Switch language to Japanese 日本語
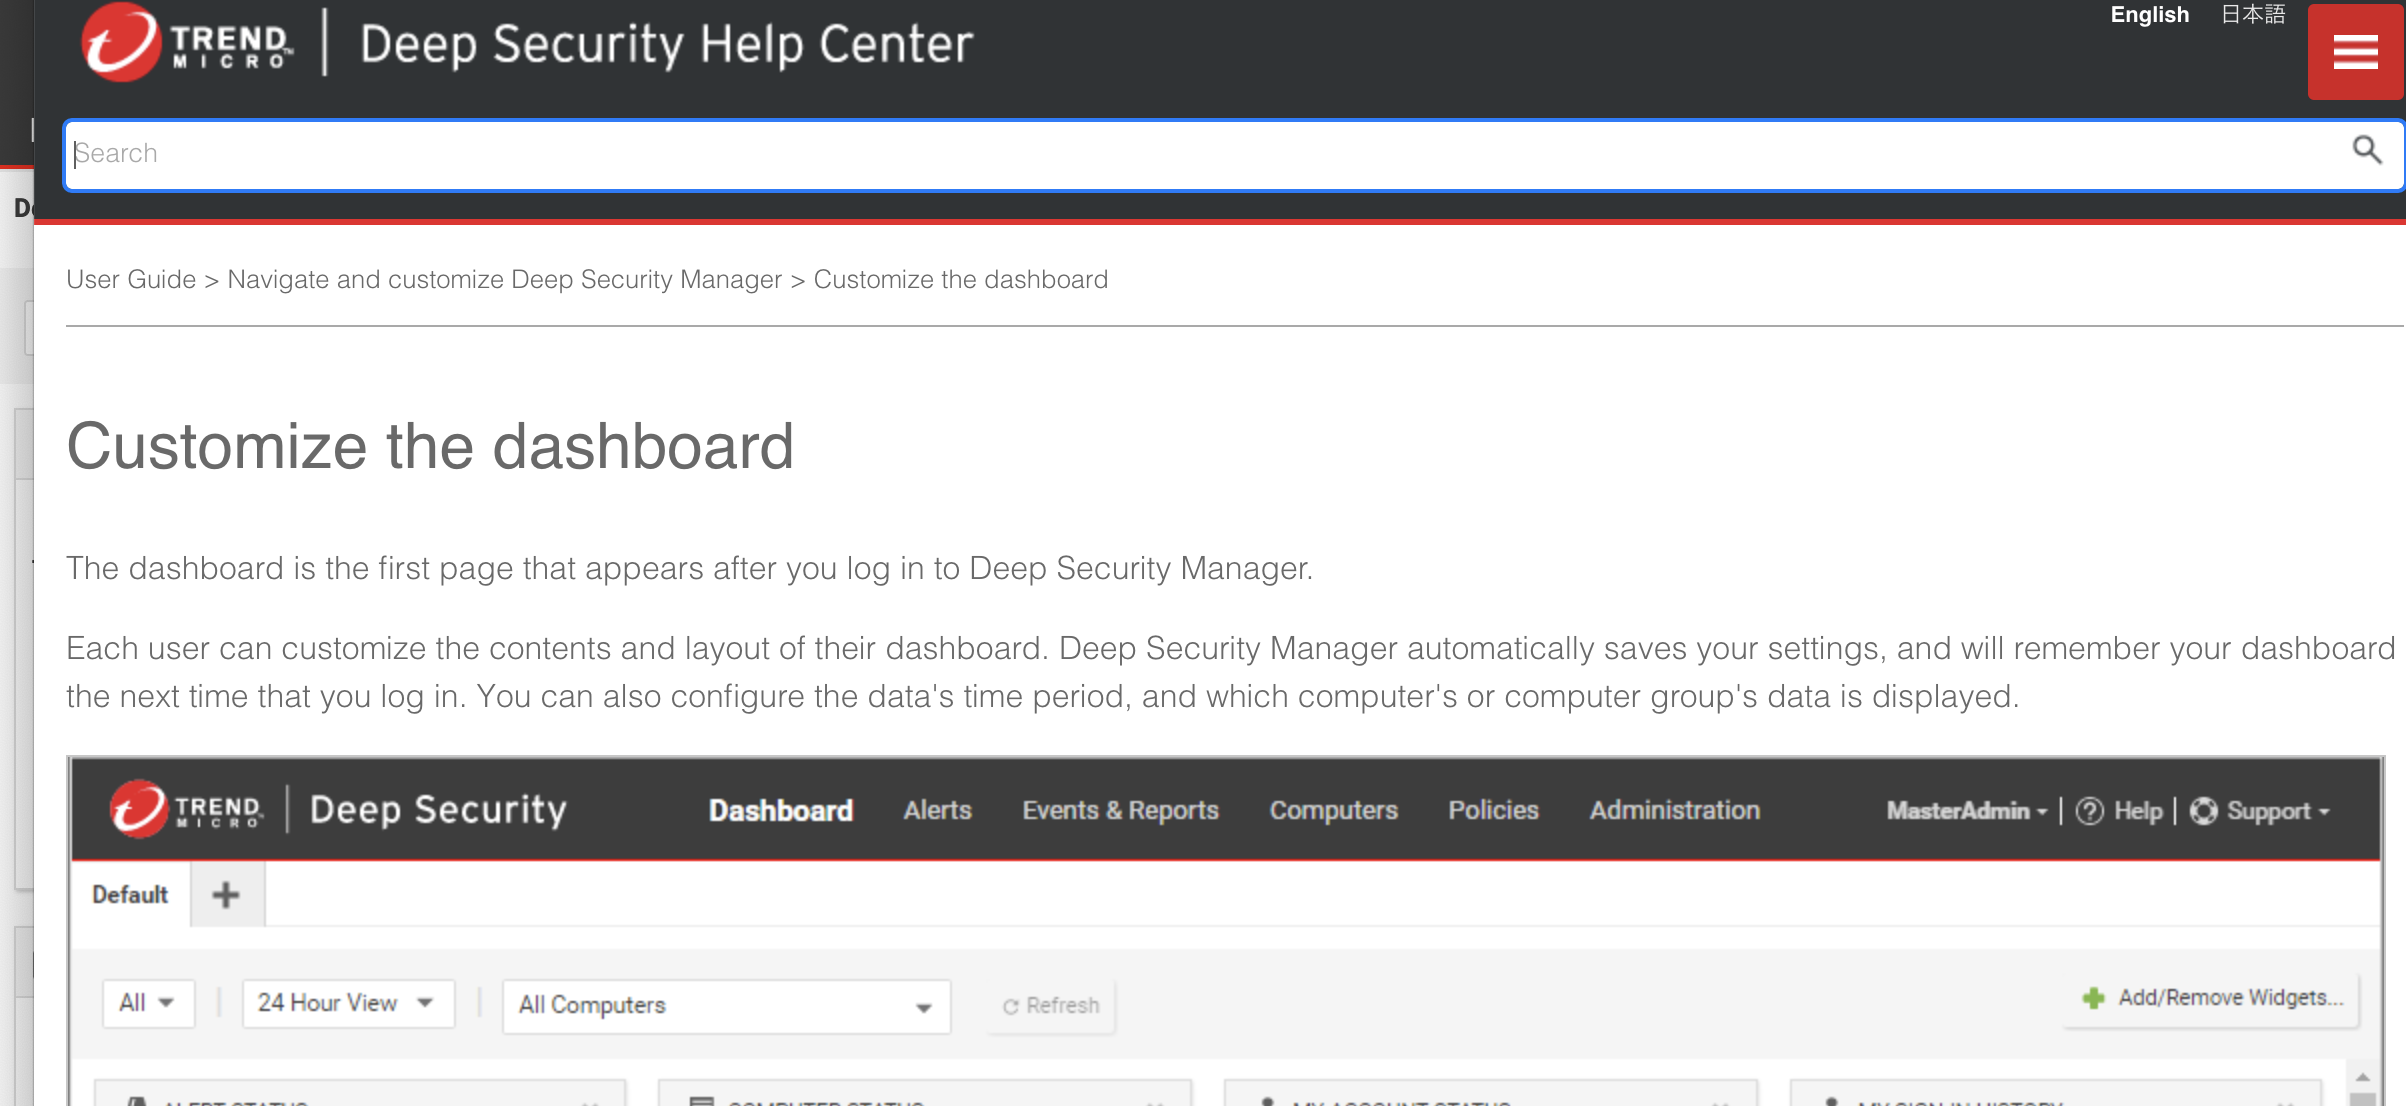This screenshot has height=1106, width=2406. (2253, 15)
